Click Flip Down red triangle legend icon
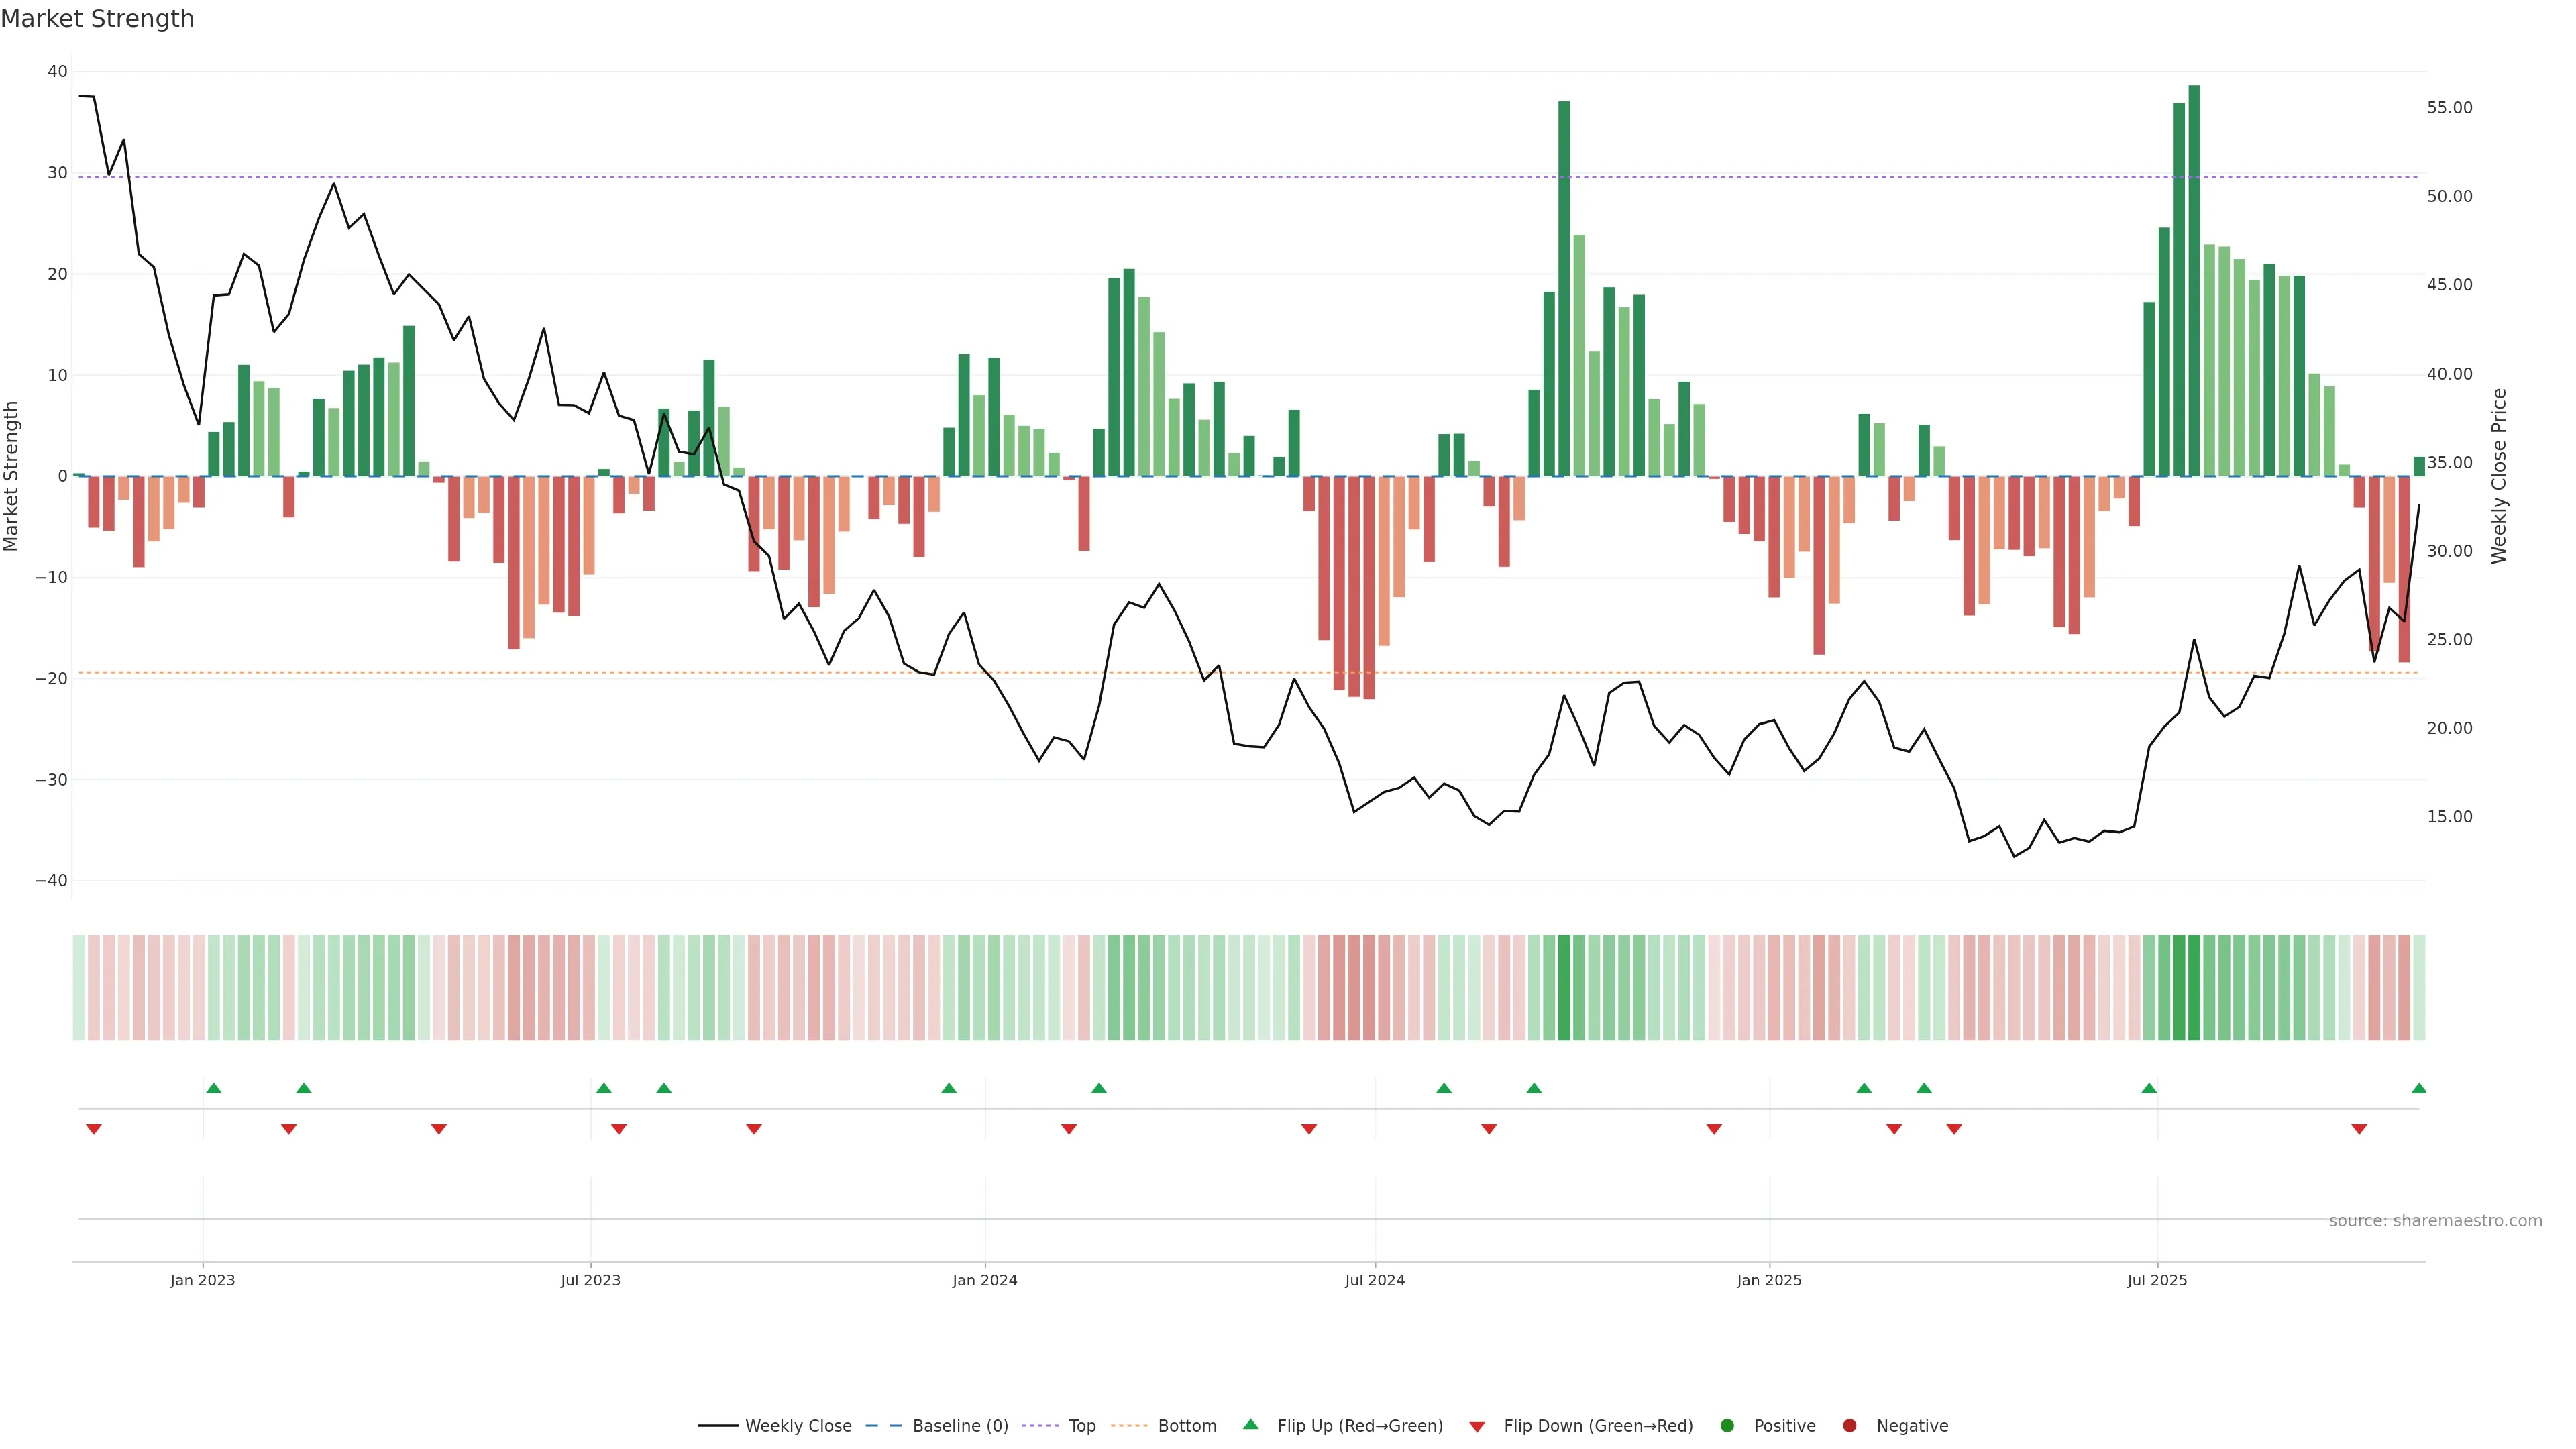Screen dimensions: 2576x1449 click(1476, 1426)
